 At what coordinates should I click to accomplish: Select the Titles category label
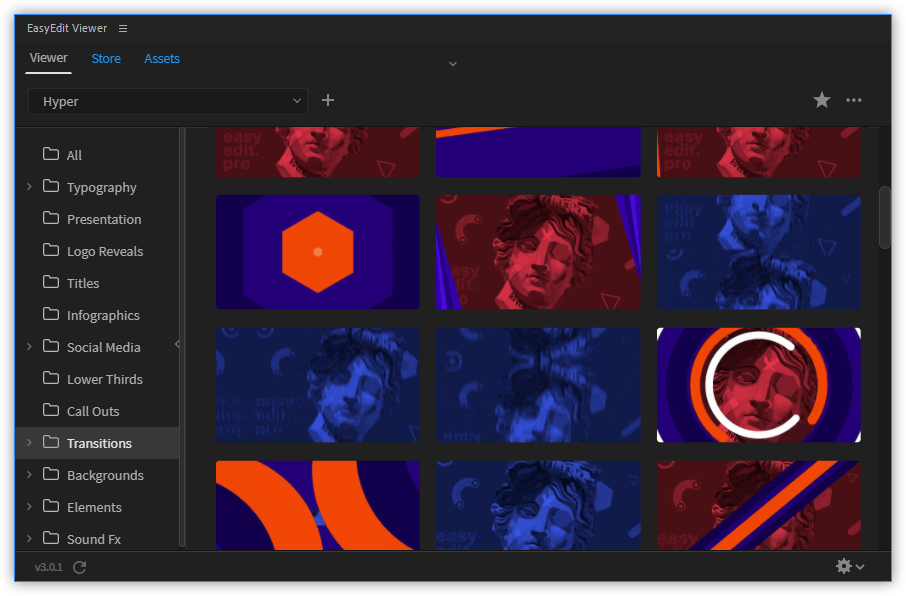pyautogui.click(x=83, y=283)
